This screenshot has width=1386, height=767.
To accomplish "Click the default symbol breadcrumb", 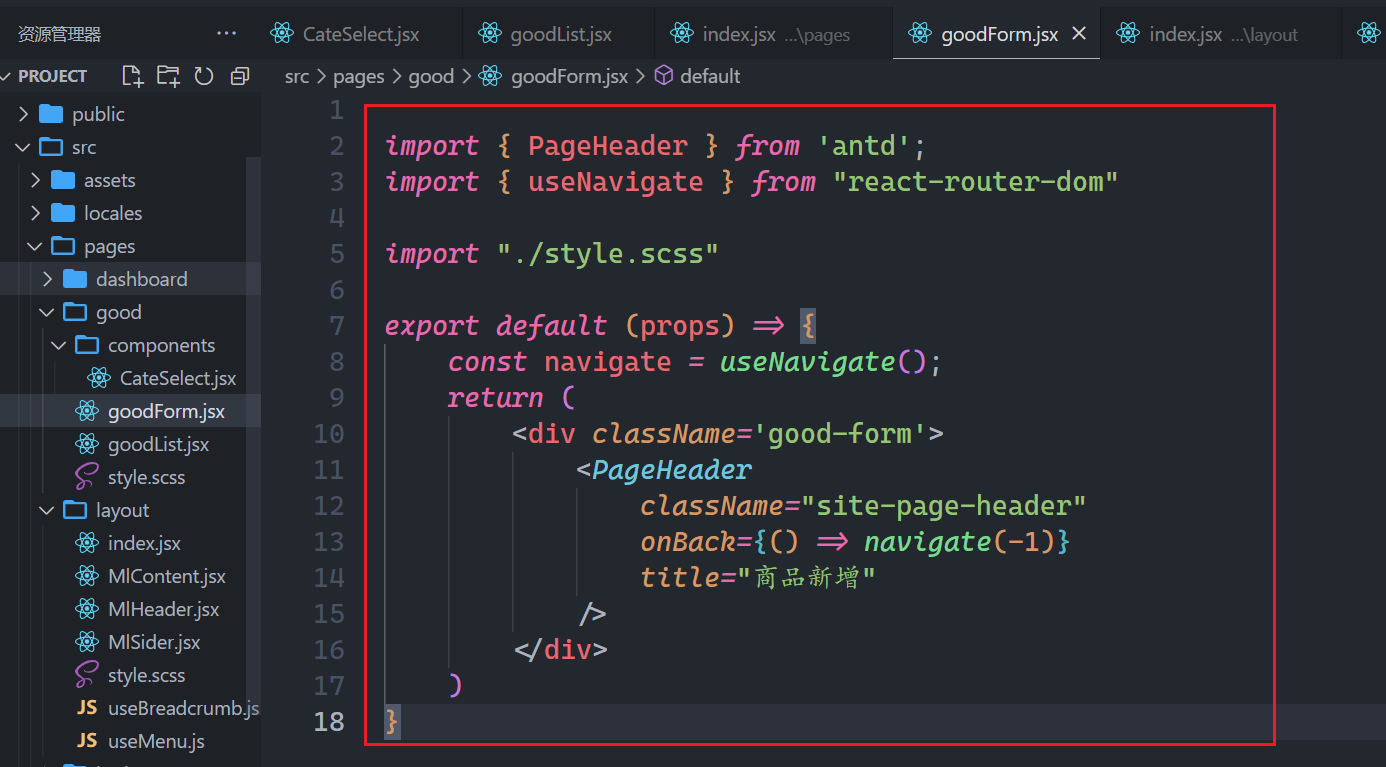I will pyautogui.click(x=710, y=76).
